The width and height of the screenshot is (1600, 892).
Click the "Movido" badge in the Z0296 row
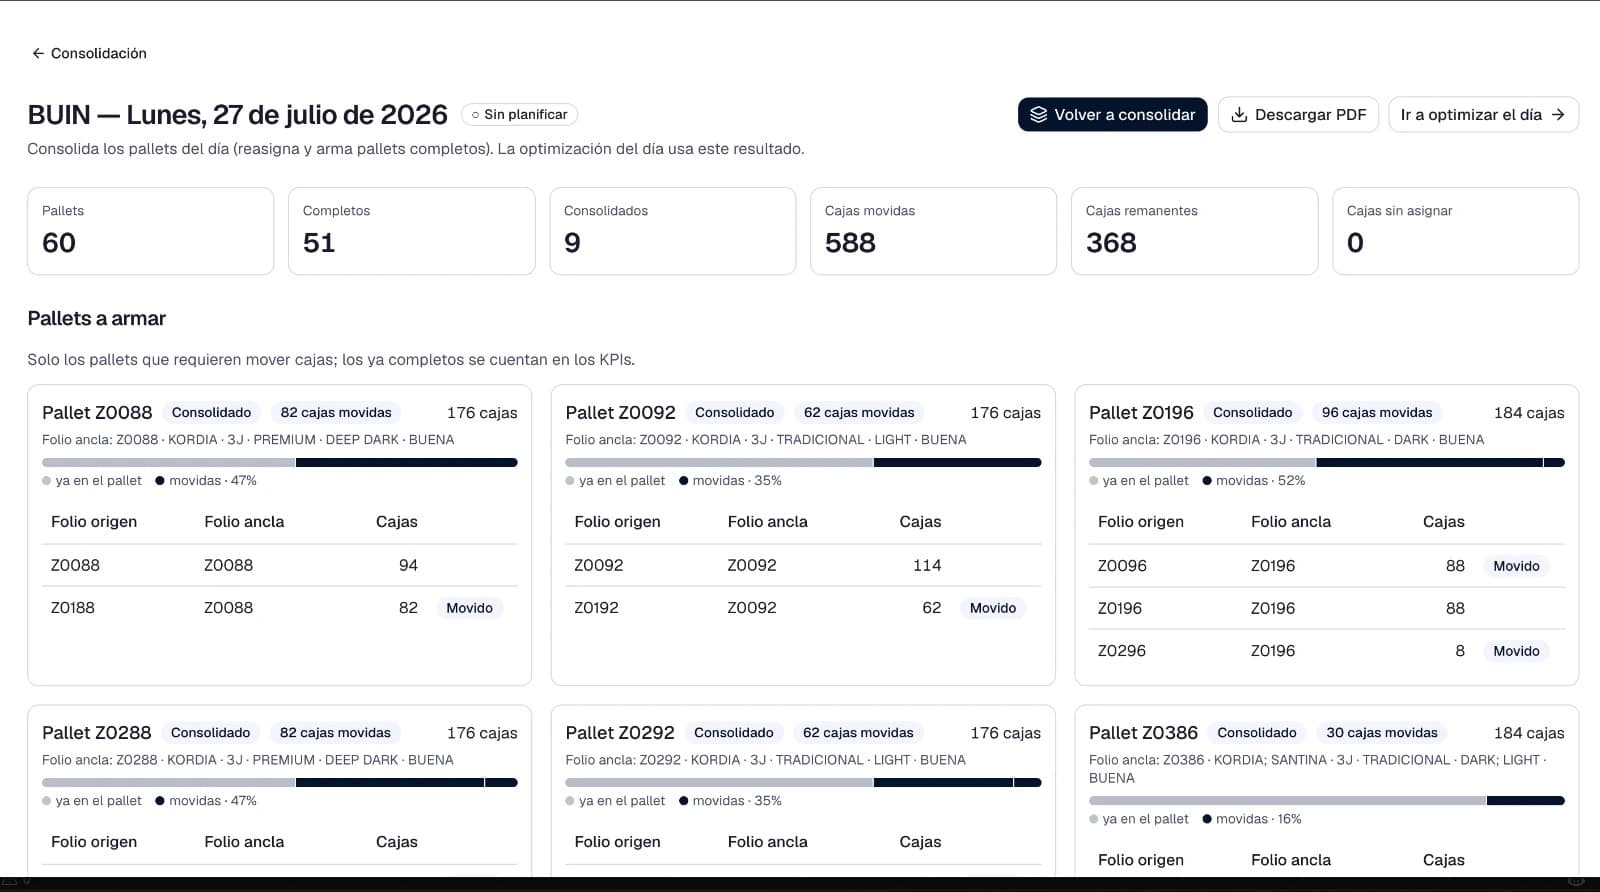[x=1516, y=651]
